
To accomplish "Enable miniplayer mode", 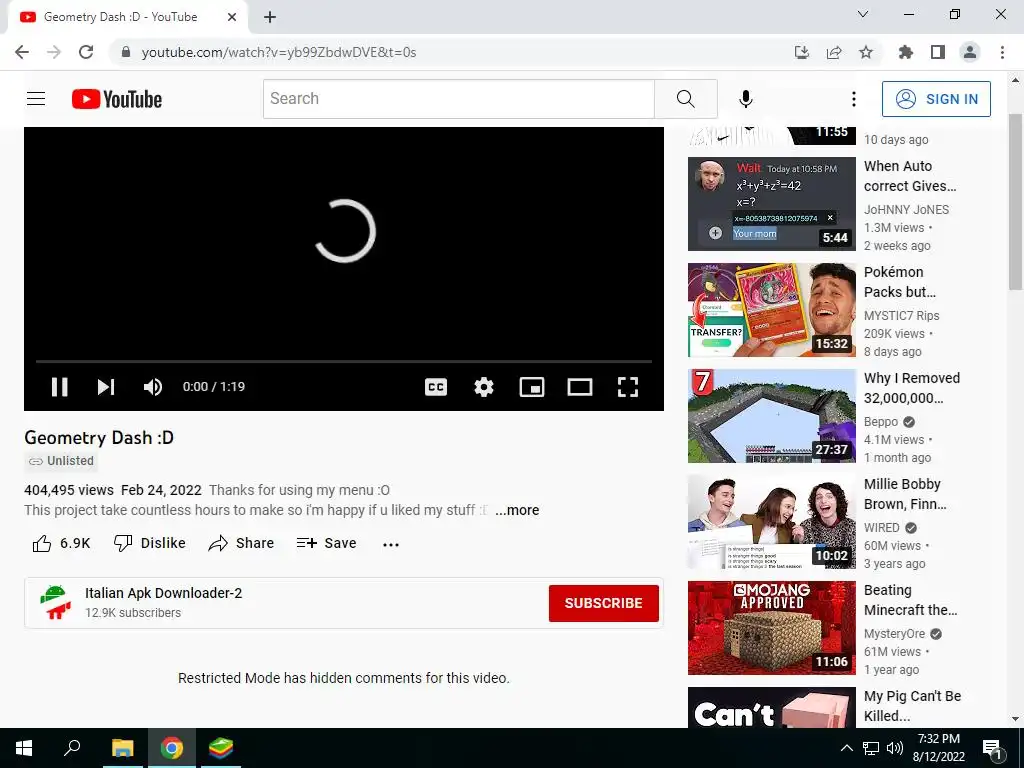I will 532,387.
